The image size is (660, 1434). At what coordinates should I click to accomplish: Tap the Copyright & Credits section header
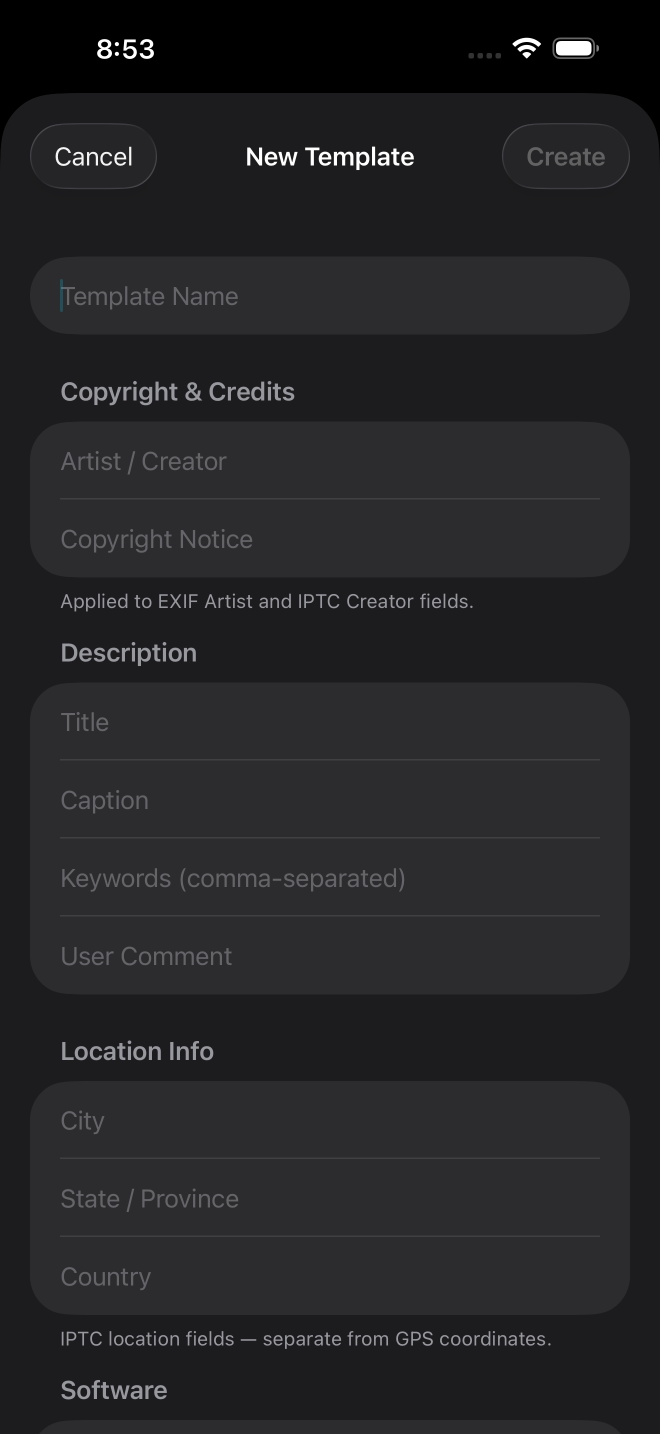pos(177,391)
